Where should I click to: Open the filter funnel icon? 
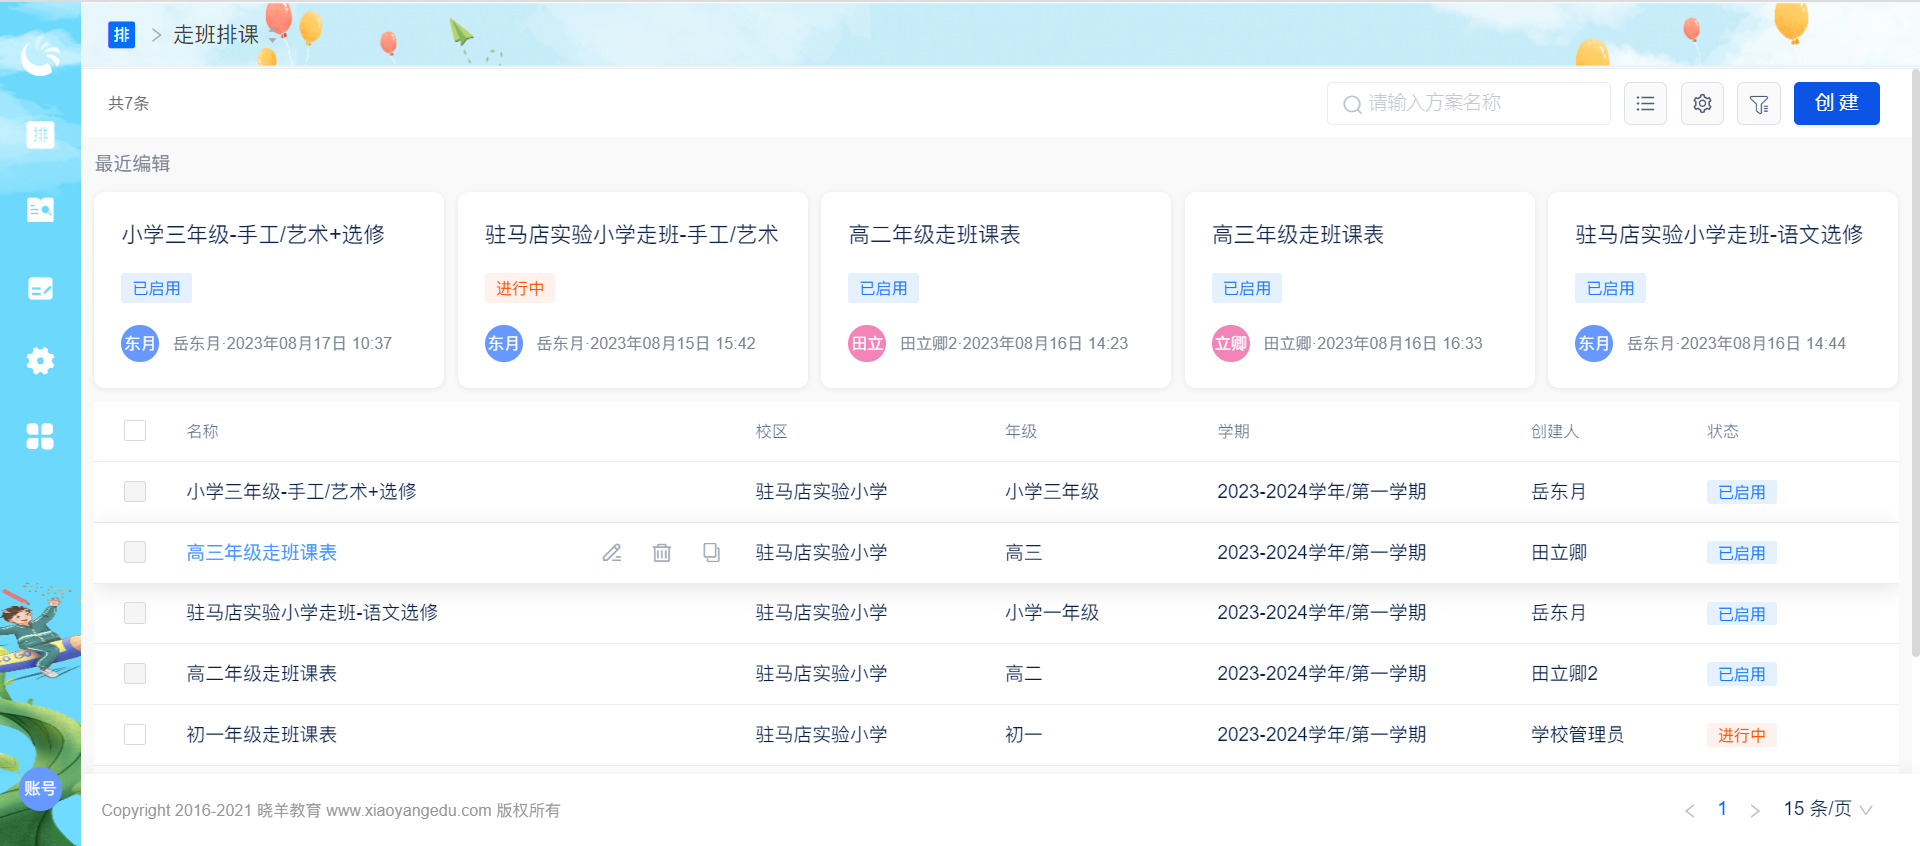(x=1759, y=103)
